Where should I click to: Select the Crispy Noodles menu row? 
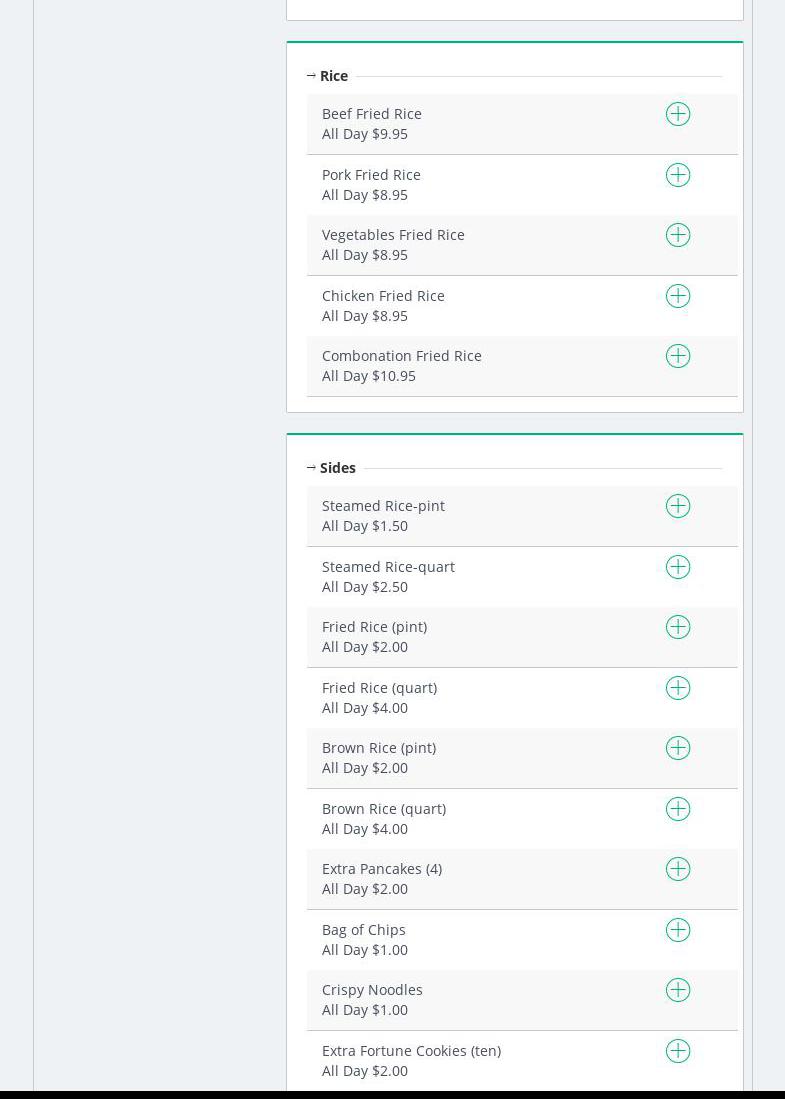tap(480, 1000)
